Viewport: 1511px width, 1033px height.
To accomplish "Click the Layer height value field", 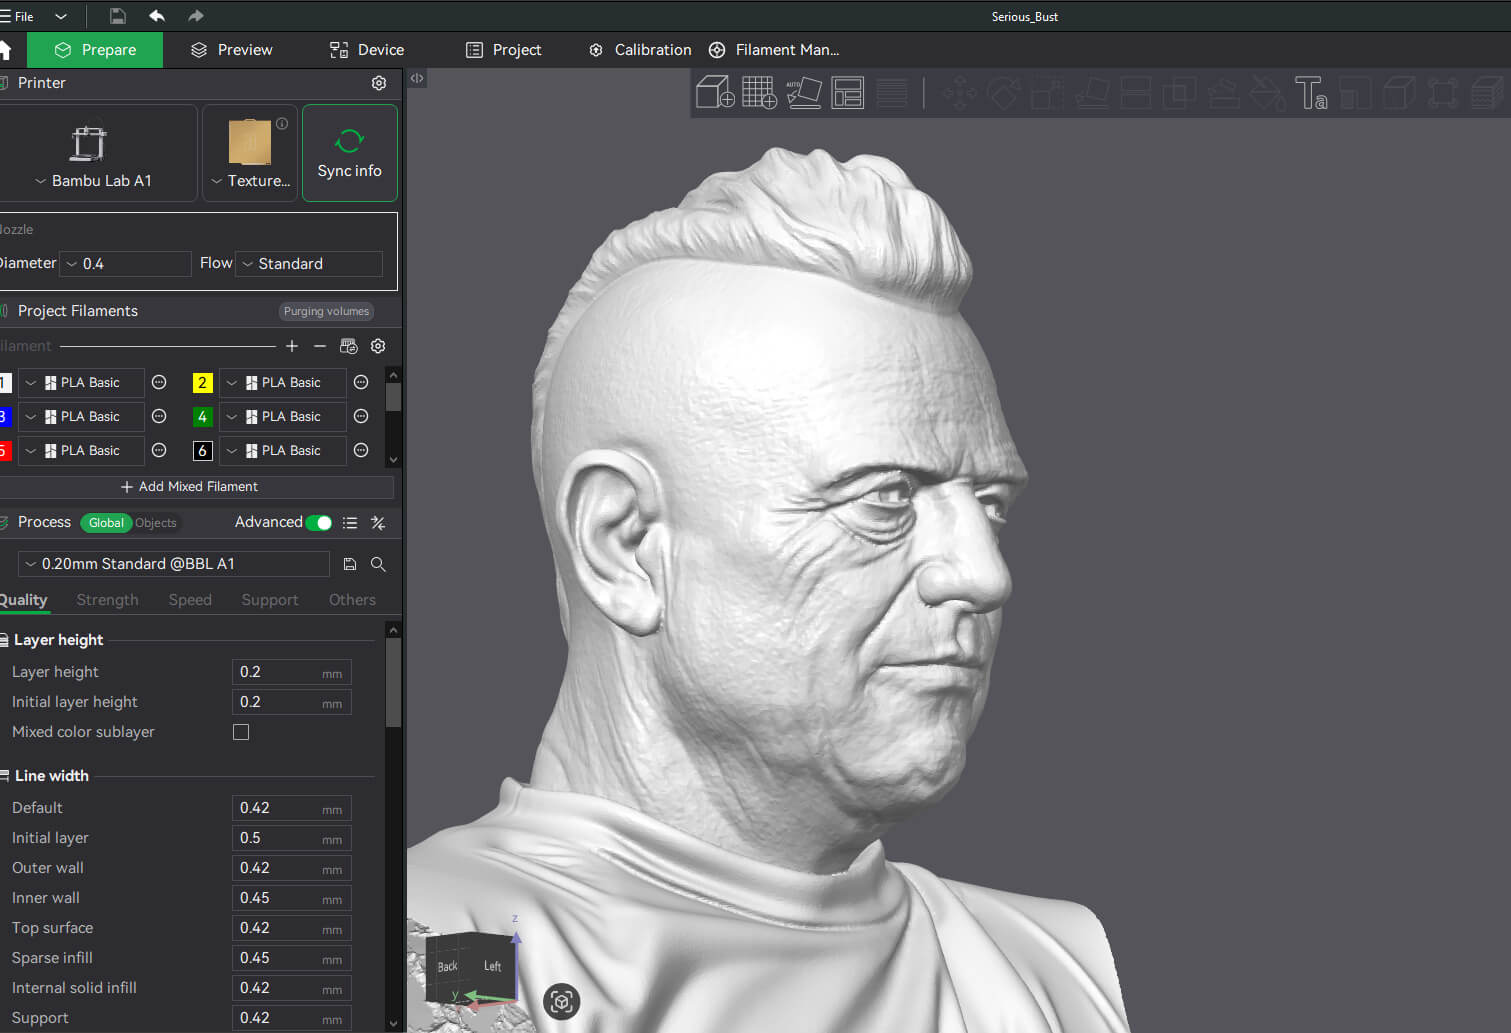I will [x=291, y=672].
